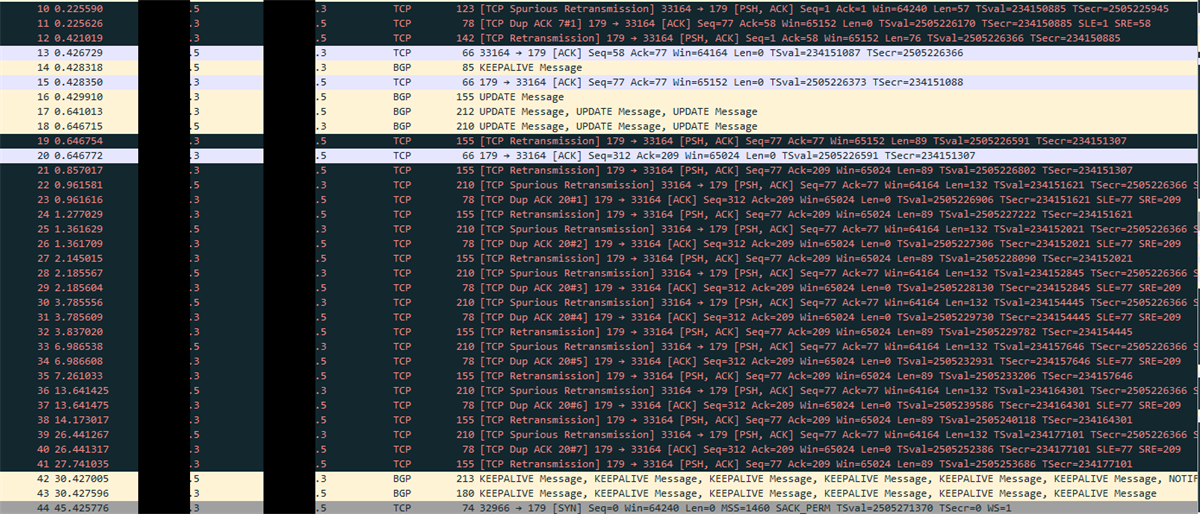Select packet 20 ACK Seq=312 Ack=209 row
The width and height of the screenshot is (1200, 514).
point(600,157)
